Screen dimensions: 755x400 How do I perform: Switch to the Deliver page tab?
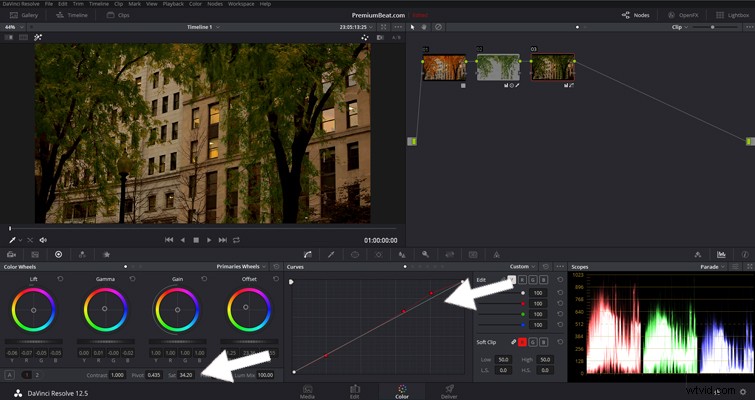pos(449,391)
